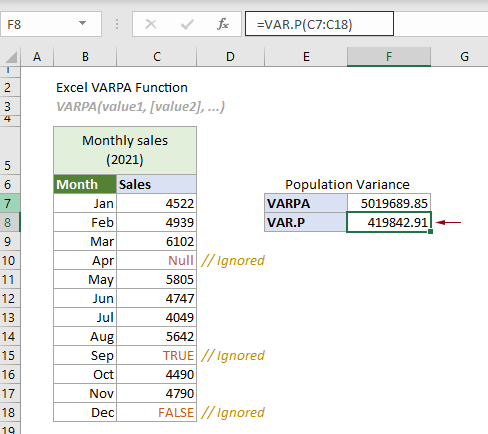Click the Insert Function fx icon
488x434 pixels.
pyautogui.click(x=223, y=24)
